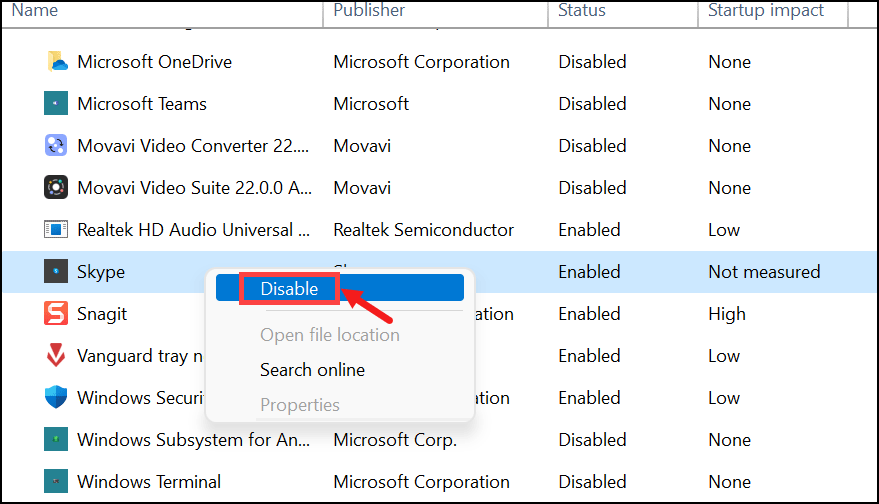Sort entries by Status column header
This screenshot has width=879, height=504.
(x=582, y=11)
